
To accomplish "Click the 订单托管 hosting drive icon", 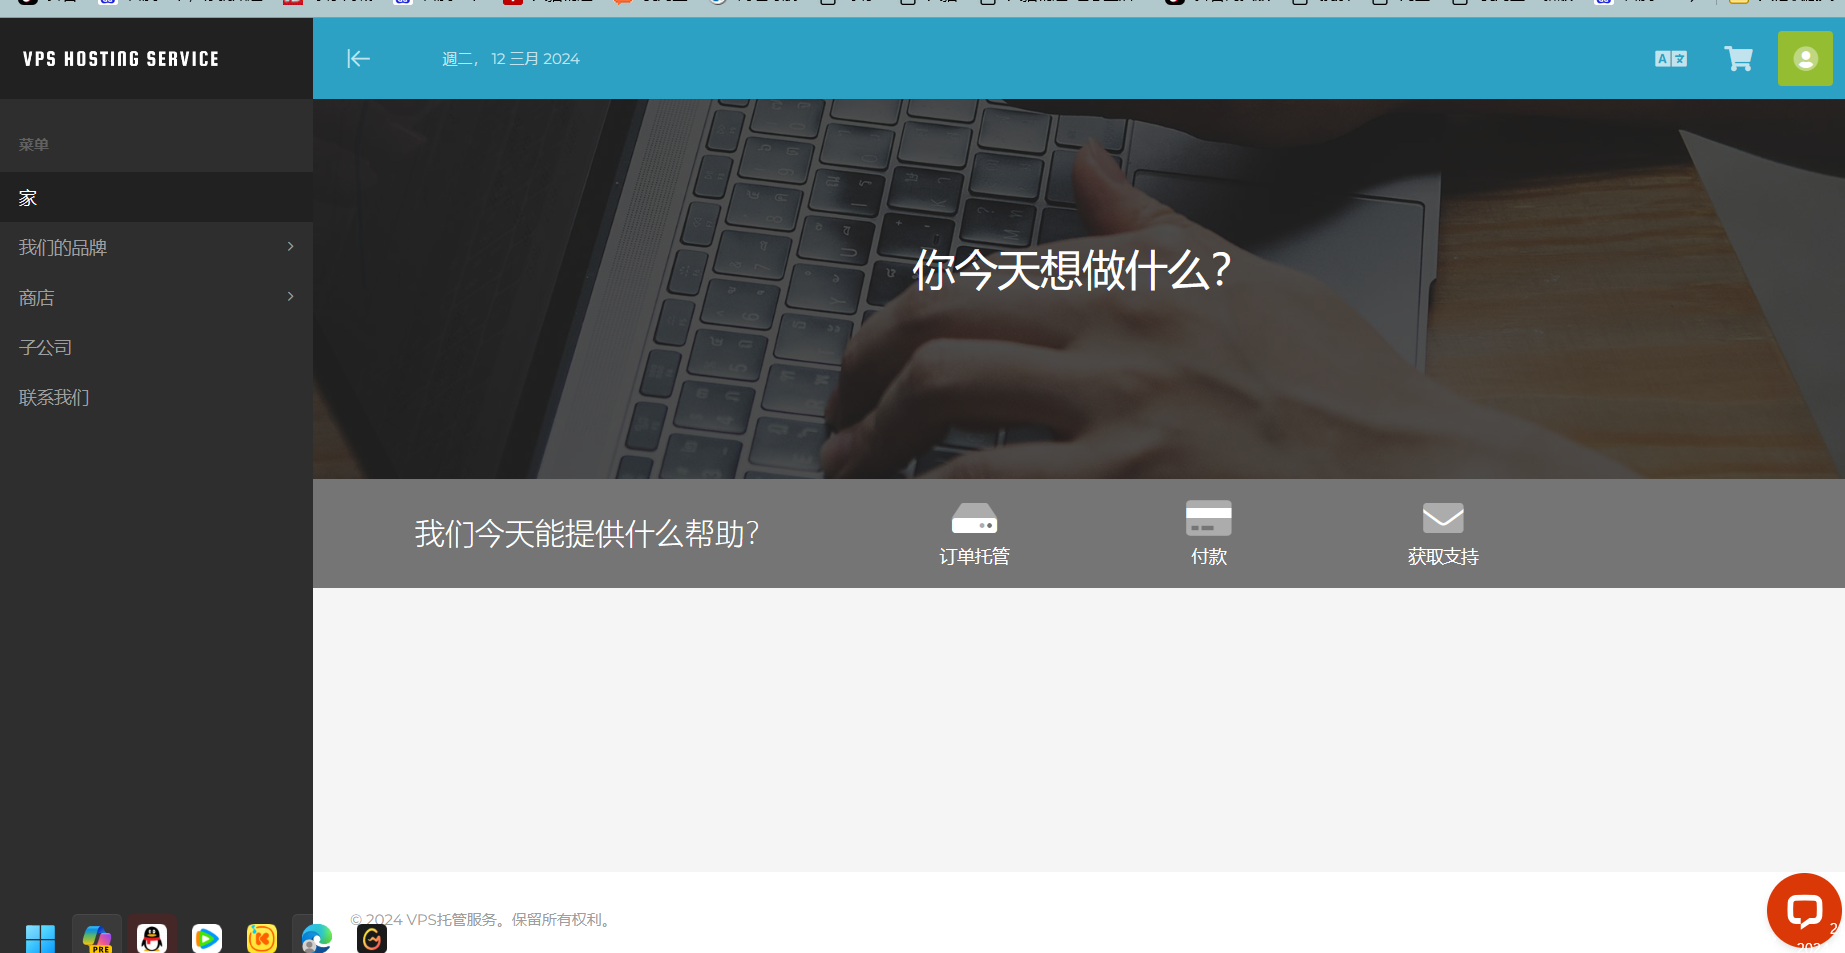I will [x=974, y=518].
